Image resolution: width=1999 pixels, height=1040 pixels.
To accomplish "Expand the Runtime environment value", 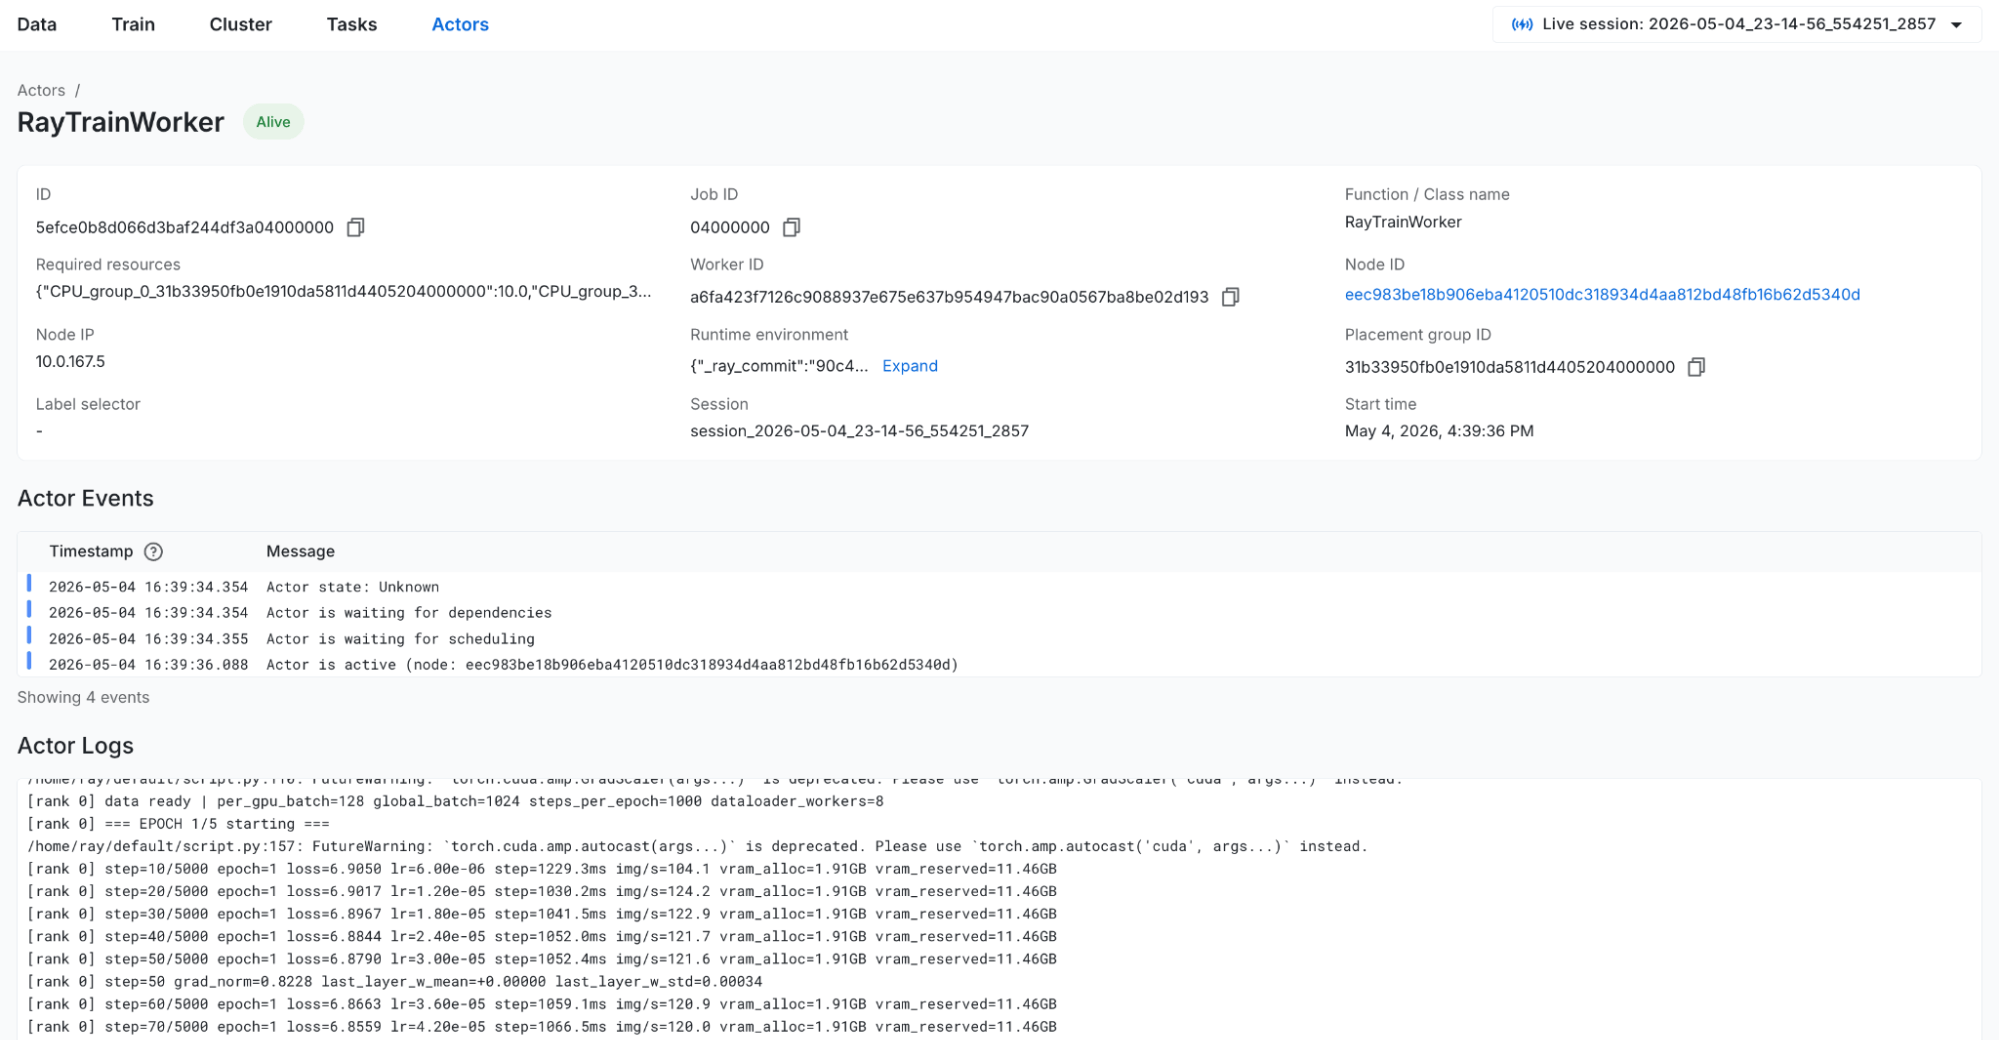I will point(910,366).
